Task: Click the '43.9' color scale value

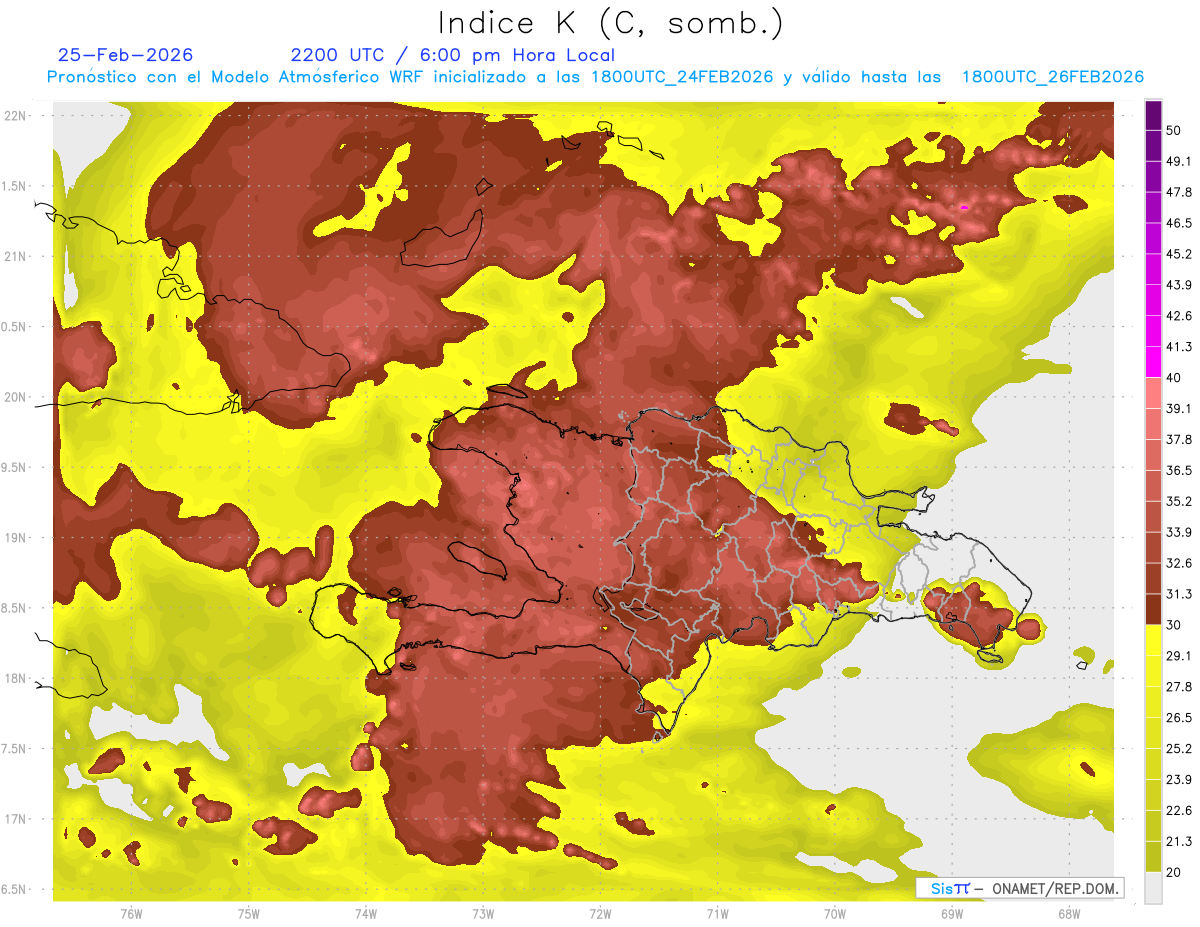Action: click(x=1179, y=285)
